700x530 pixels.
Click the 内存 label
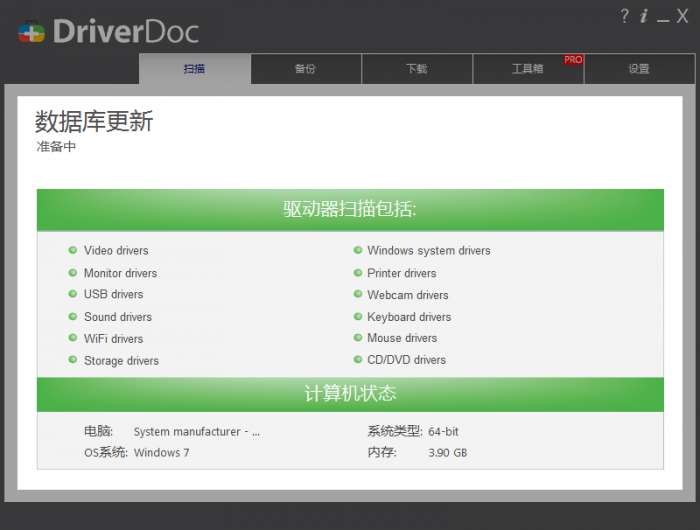pyautogui.click(x=382, y=452)
